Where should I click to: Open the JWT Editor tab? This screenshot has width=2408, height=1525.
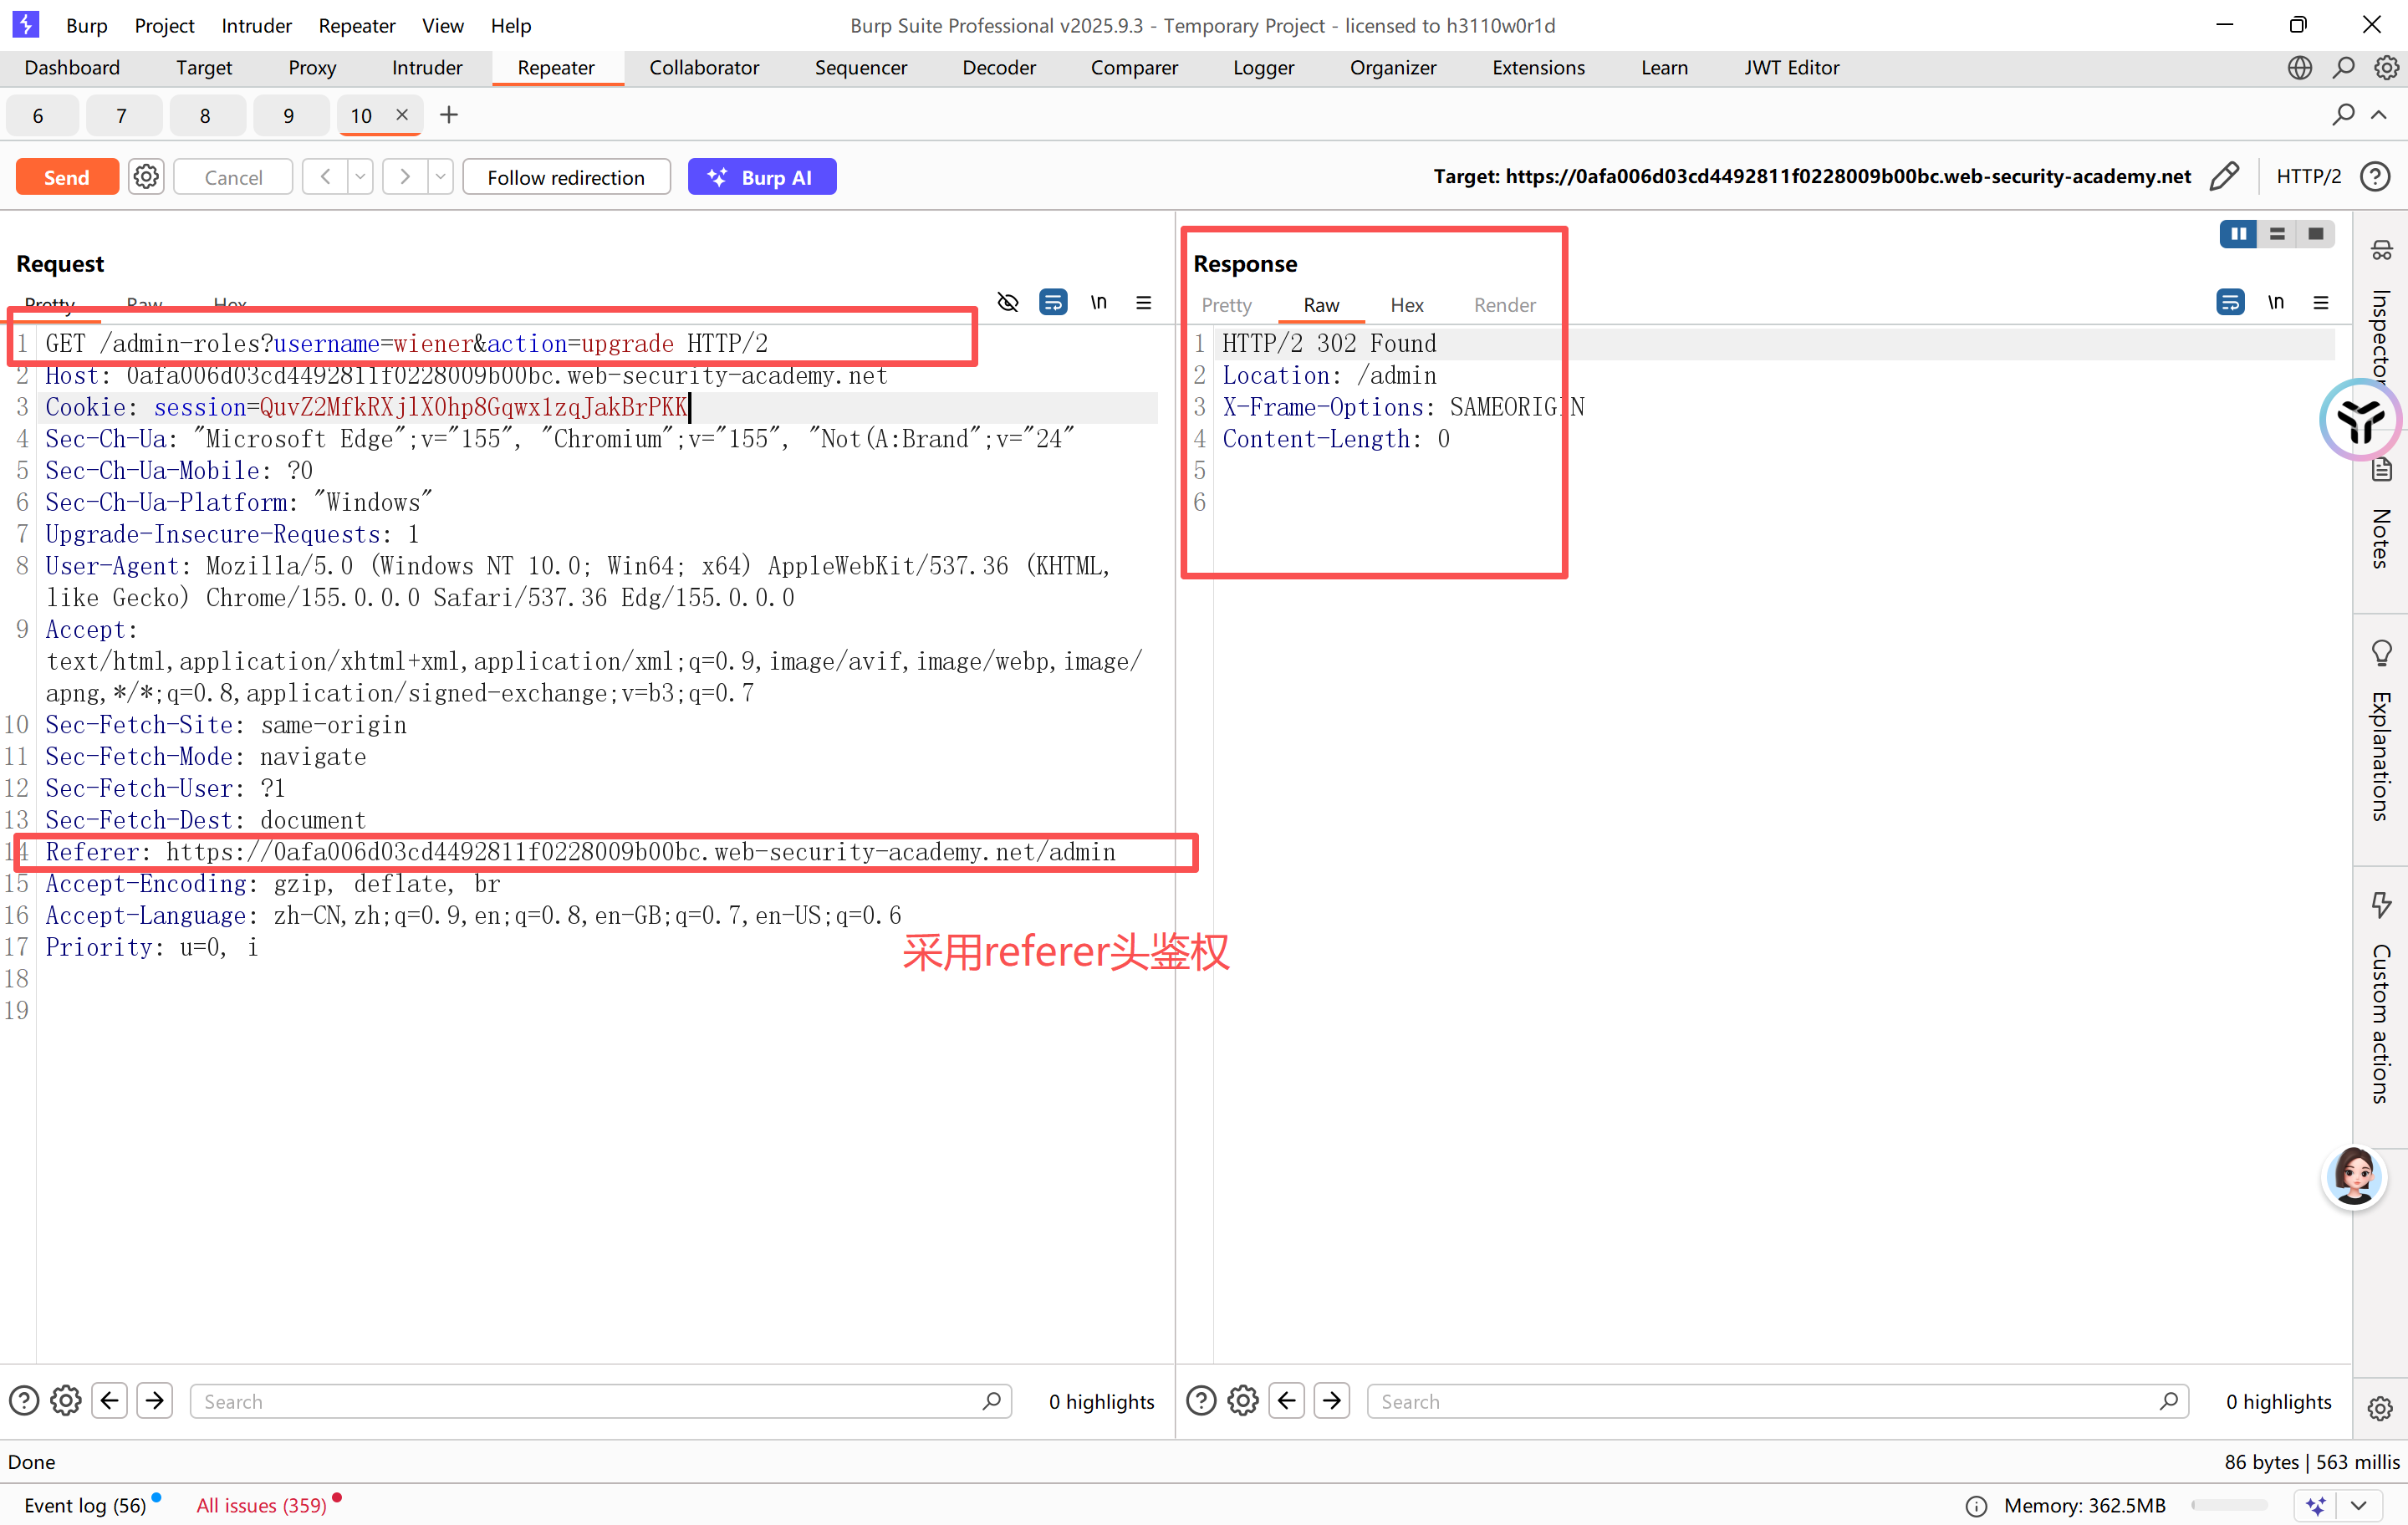1791,67
